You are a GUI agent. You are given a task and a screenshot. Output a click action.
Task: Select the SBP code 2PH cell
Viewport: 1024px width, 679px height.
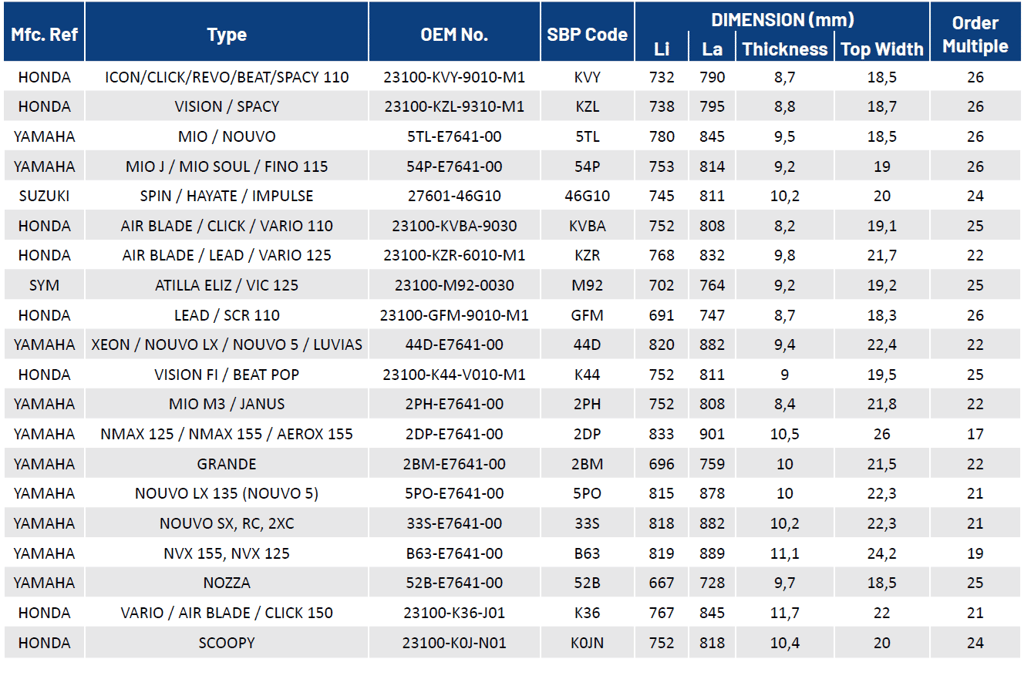(x=587, y=404)
